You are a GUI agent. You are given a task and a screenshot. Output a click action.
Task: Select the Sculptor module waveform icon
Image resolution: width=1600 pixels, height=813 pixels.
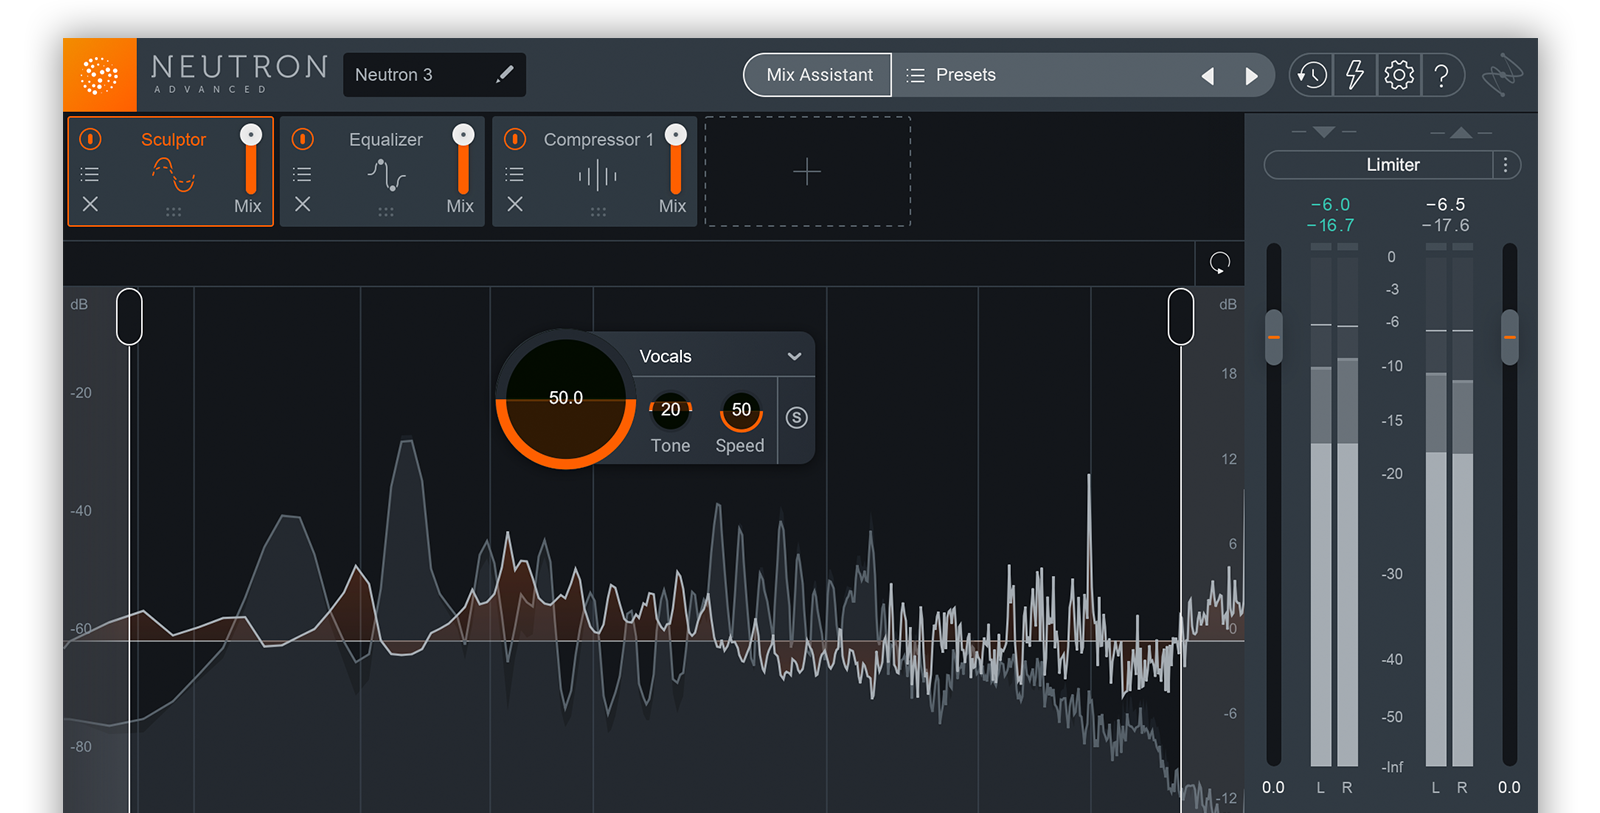[x=173, y=175]
